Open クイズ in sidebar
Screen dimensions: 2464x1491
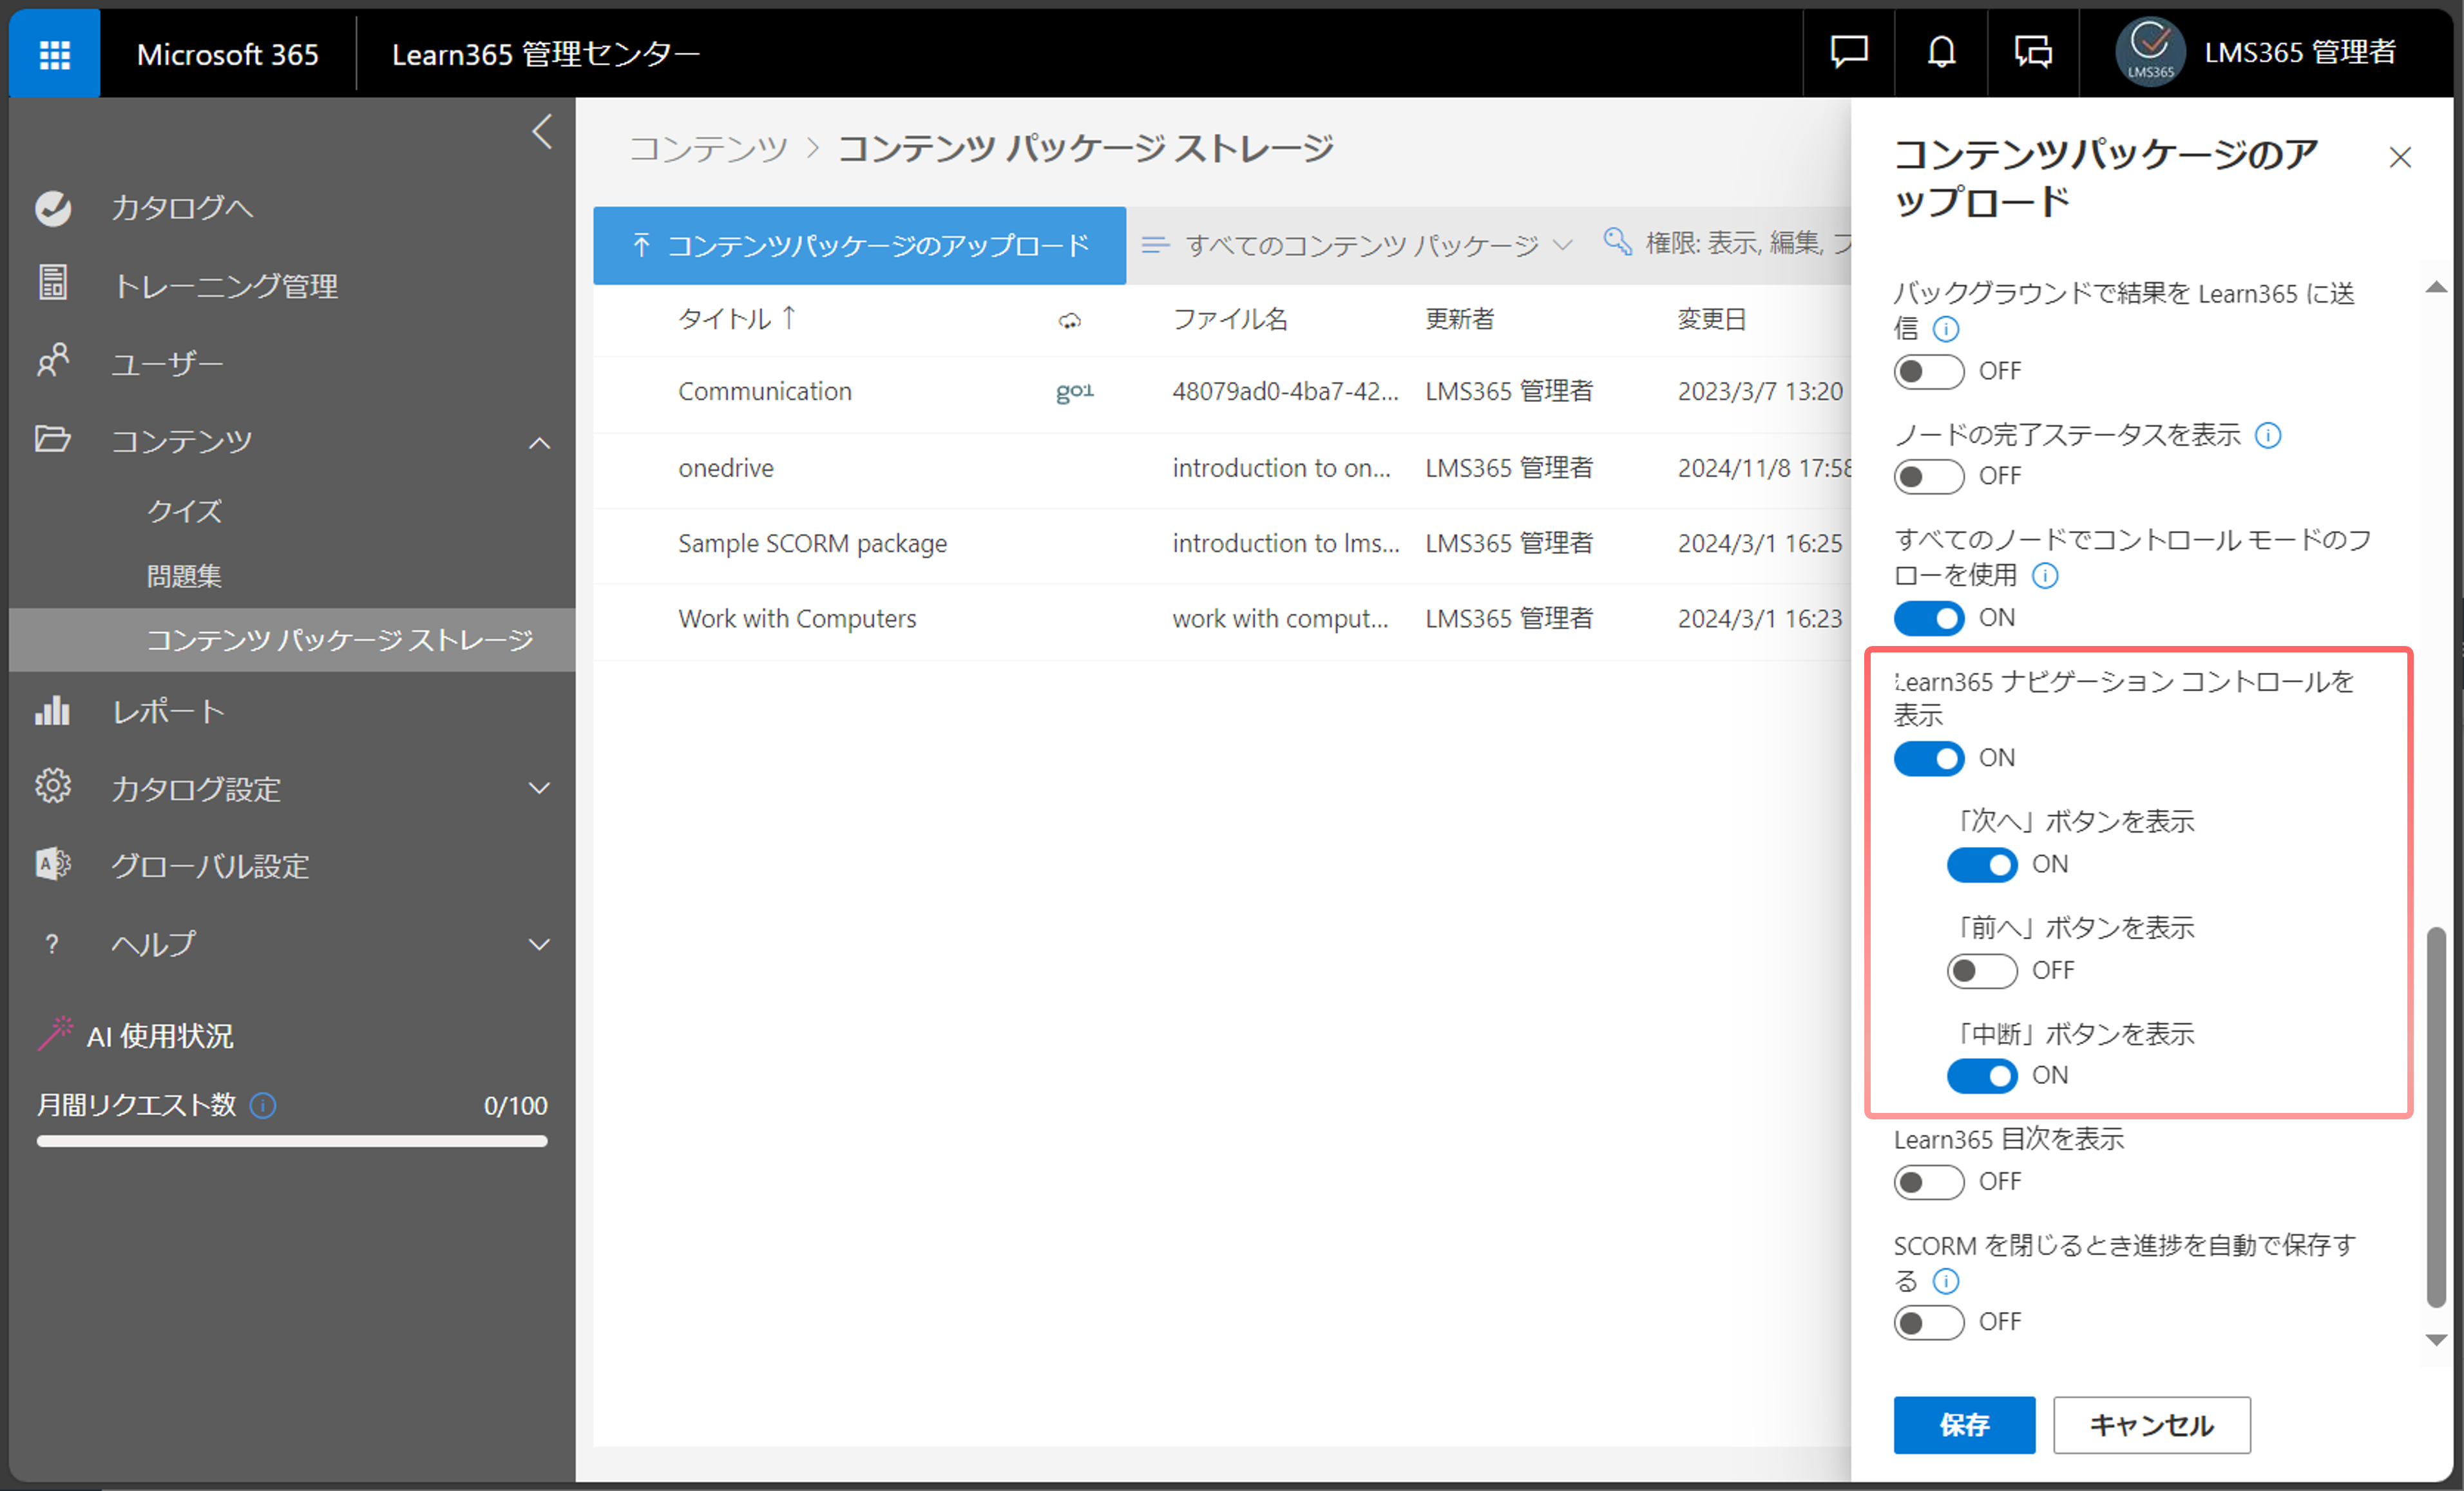[184, 511]
